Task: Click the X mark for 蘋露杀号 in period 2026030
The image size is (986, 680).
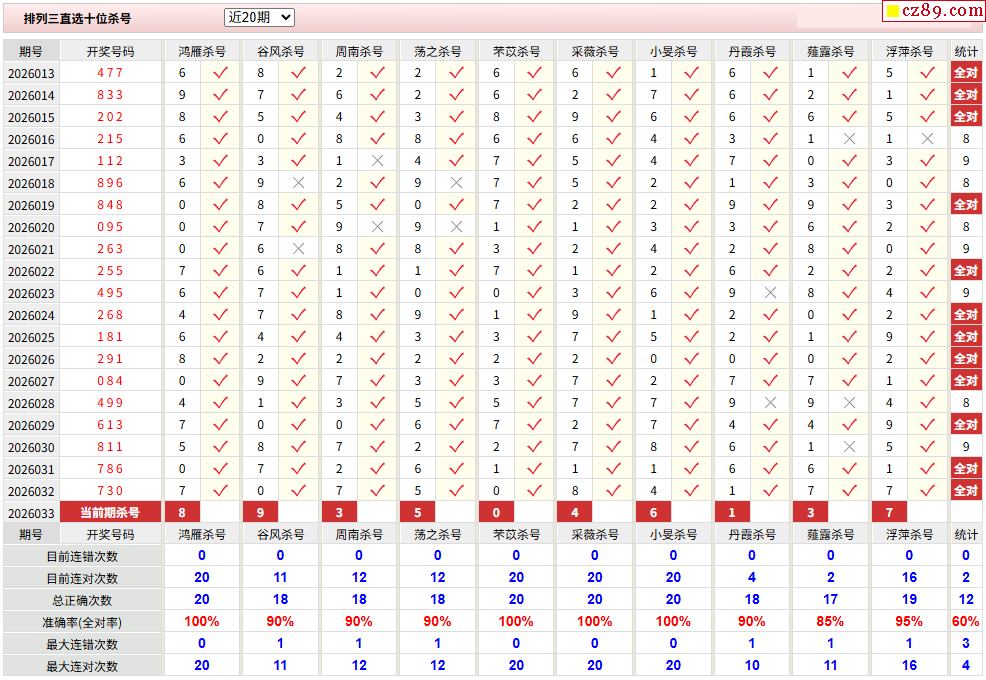Action: (x=849, y=447)
